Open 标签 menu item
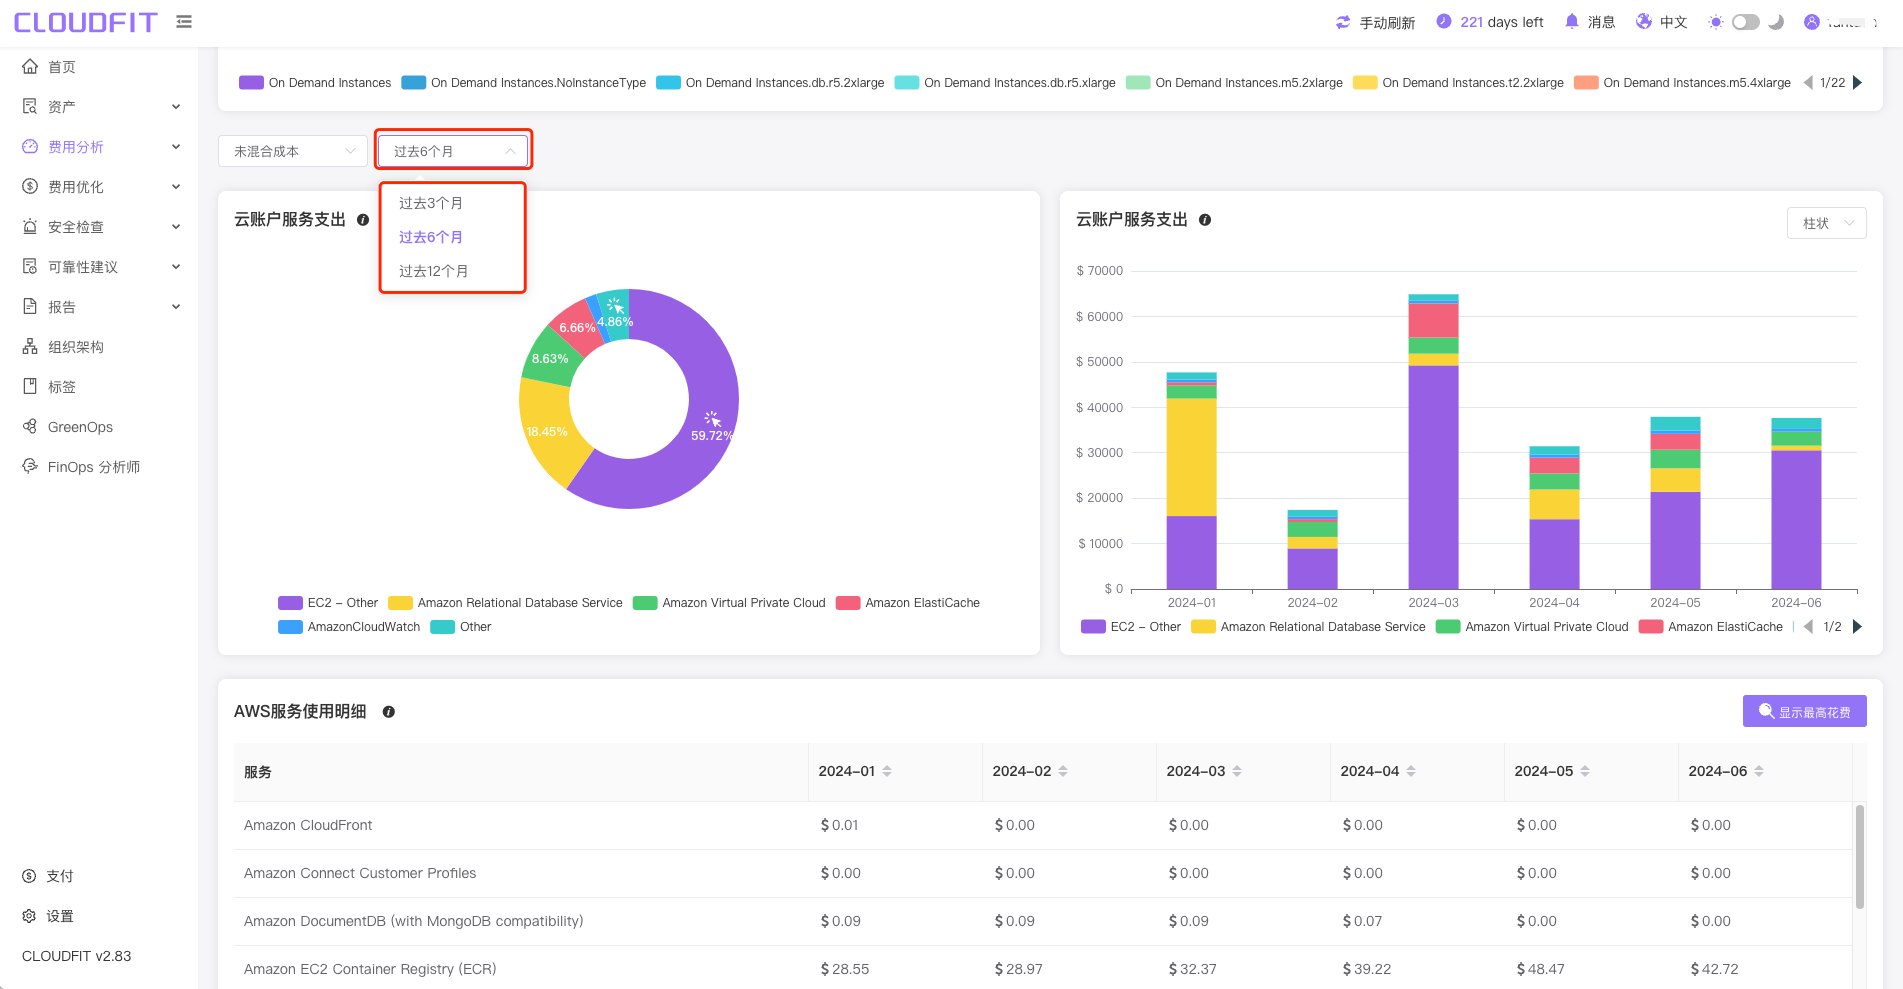 tap(99, 387)
